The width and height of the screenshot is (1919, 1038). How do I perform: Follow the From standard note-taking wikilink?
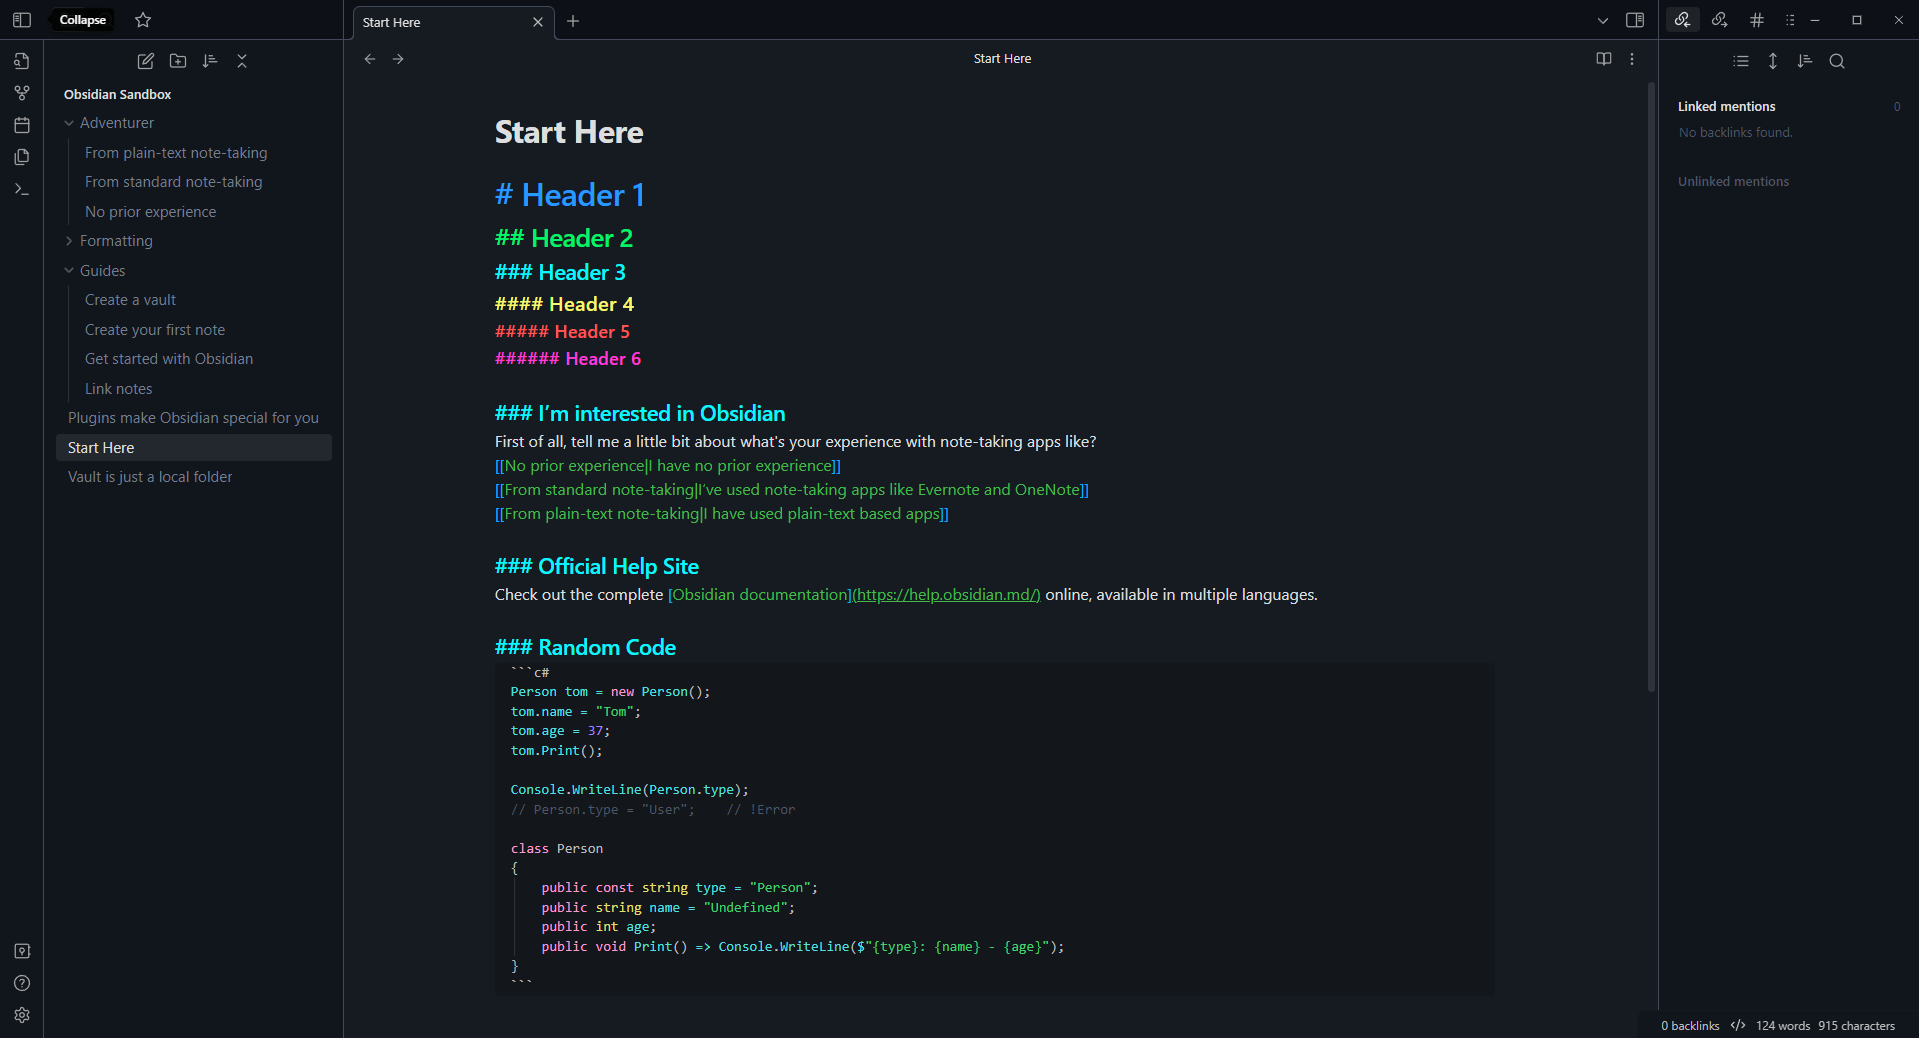[x=792, y=490]
